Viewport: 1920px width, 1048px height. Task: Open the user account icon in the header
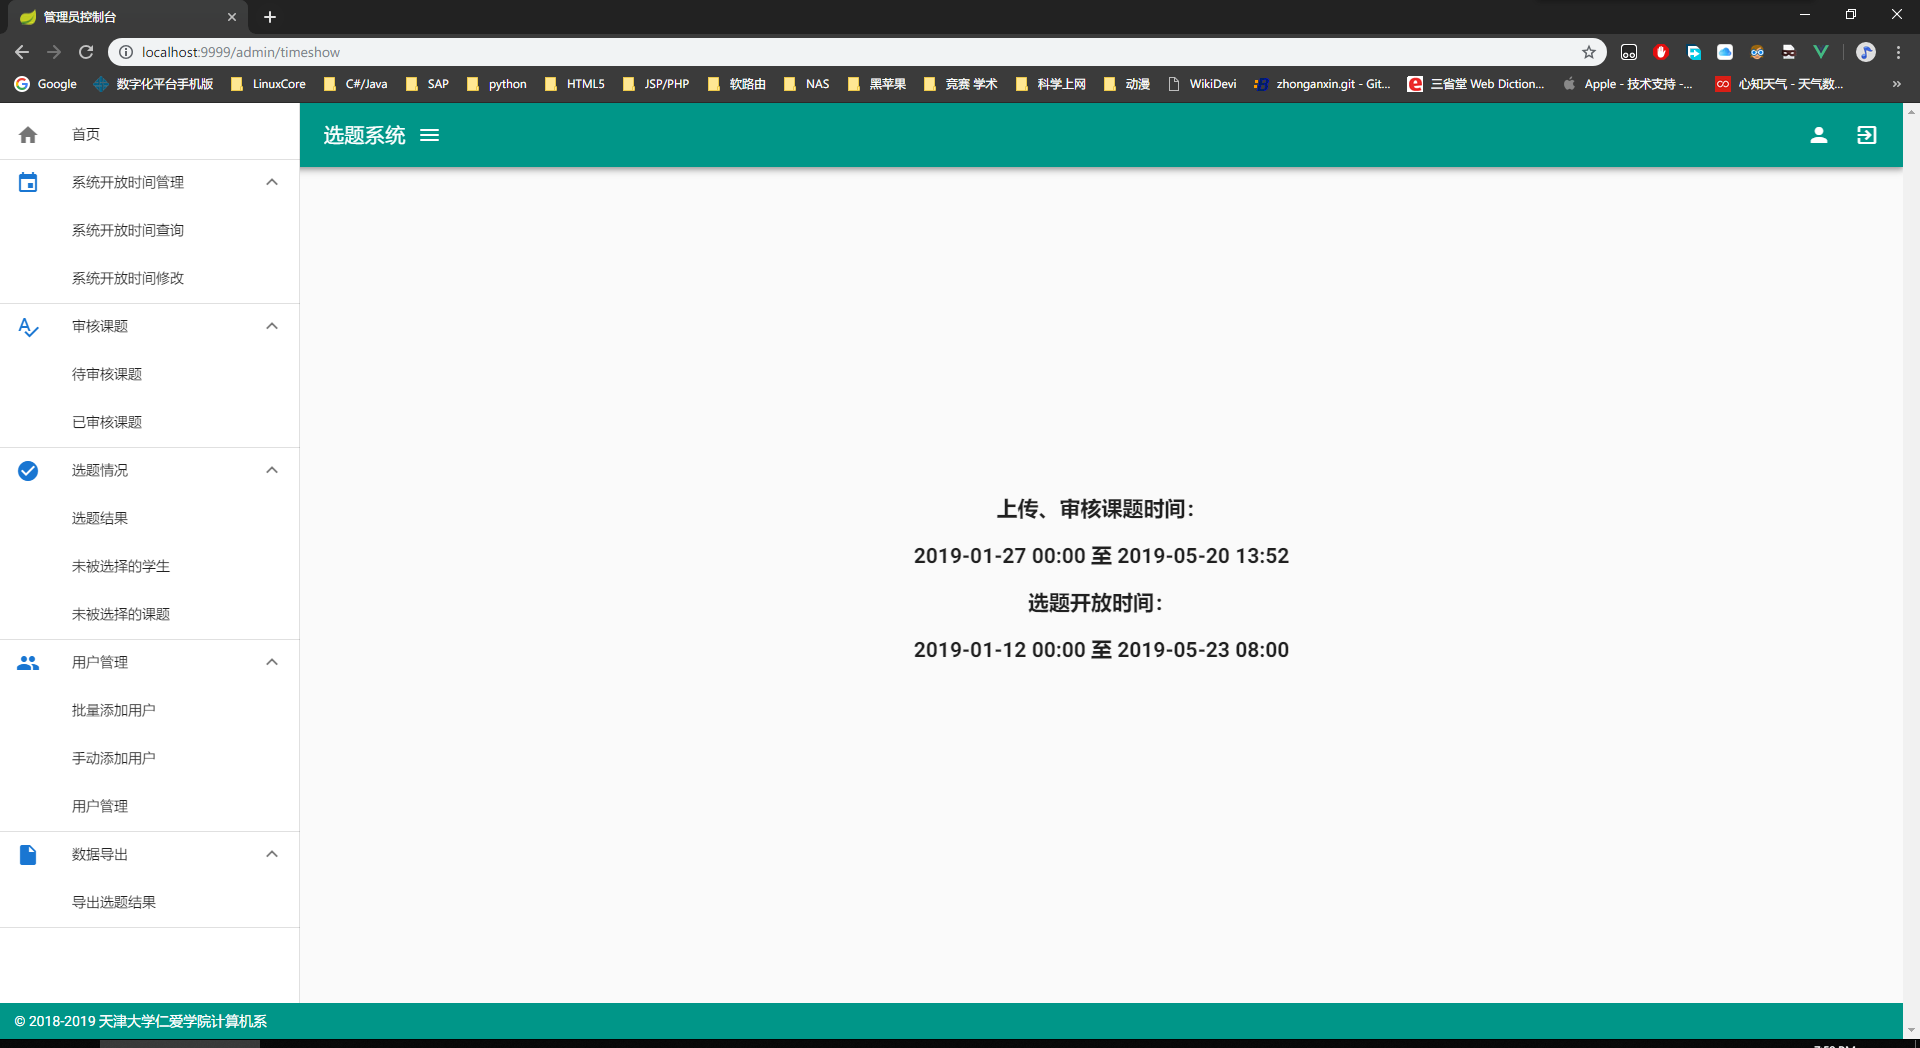point(1819,135)
